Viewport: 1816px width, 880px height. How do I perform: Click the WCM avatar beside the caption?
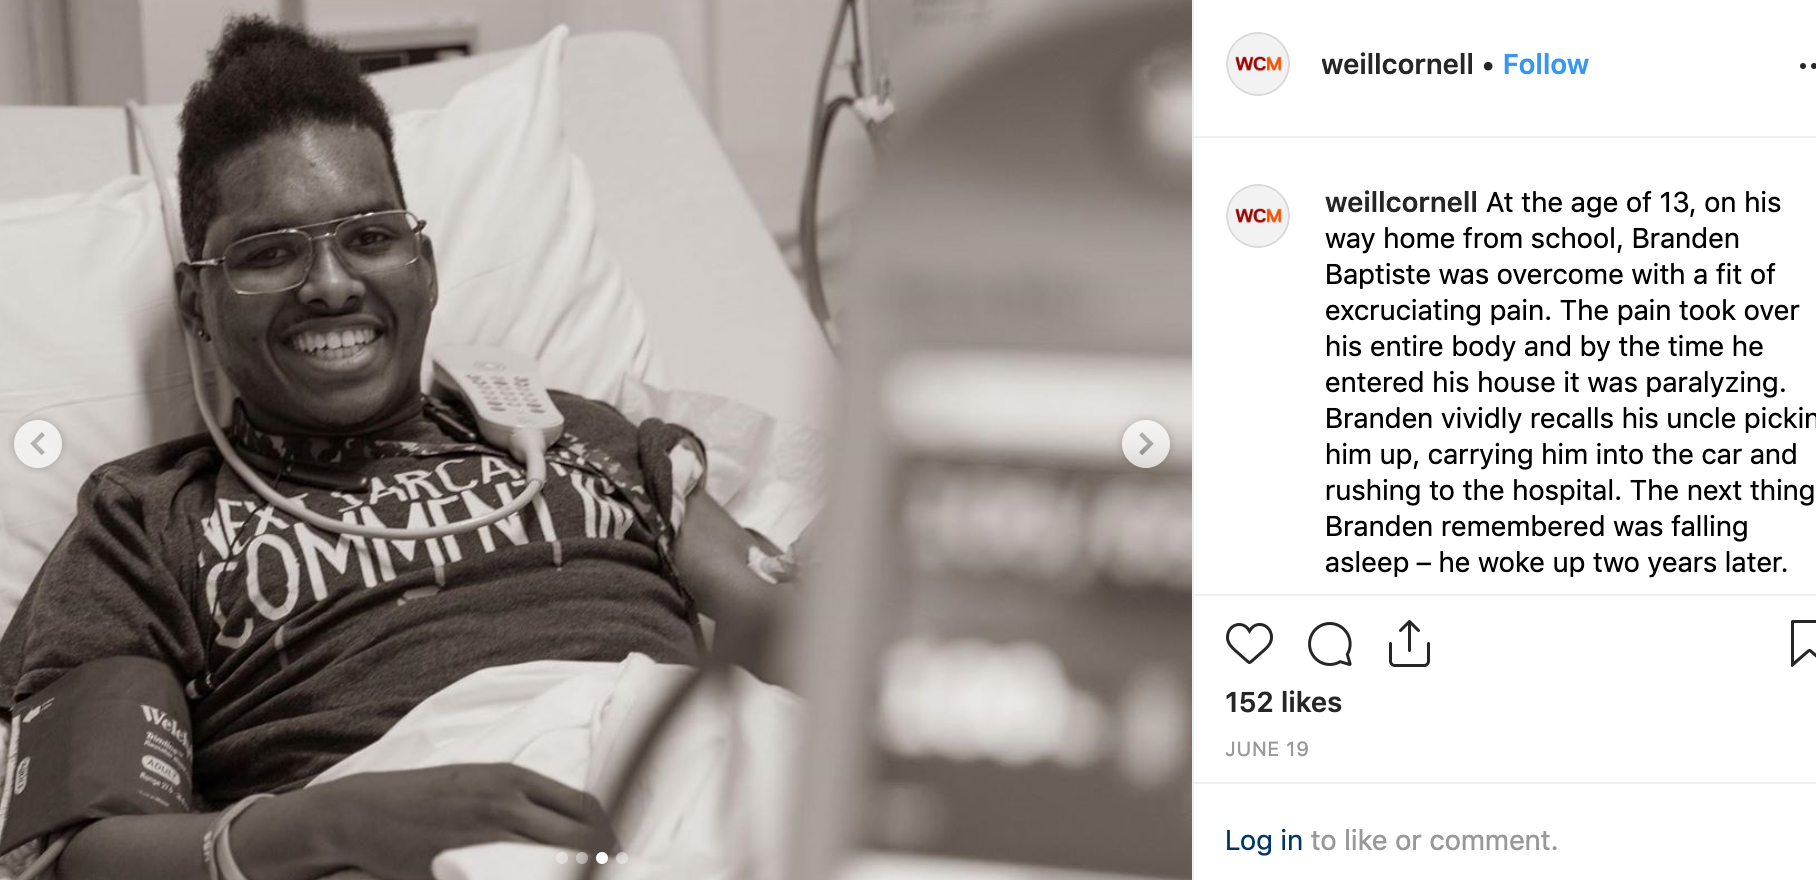pyautogui.click(x=1258, y=216)
